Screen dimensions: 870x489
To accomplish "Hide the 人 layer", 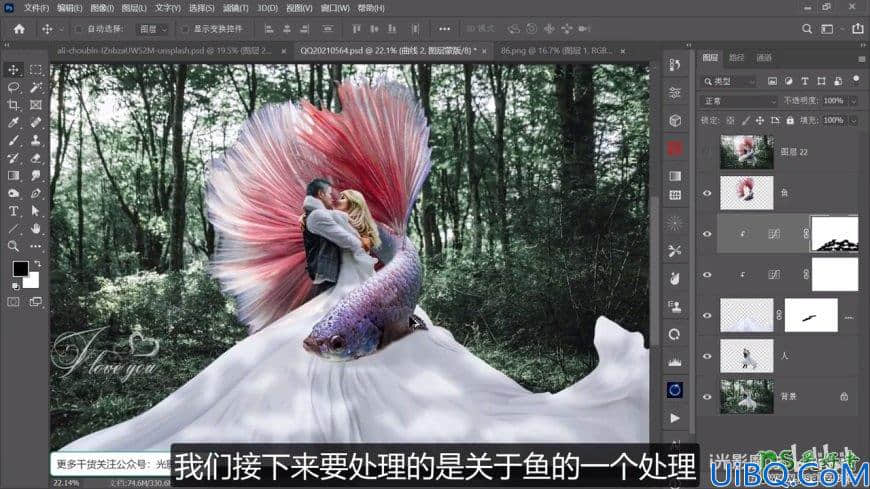I will pos(707,356).
